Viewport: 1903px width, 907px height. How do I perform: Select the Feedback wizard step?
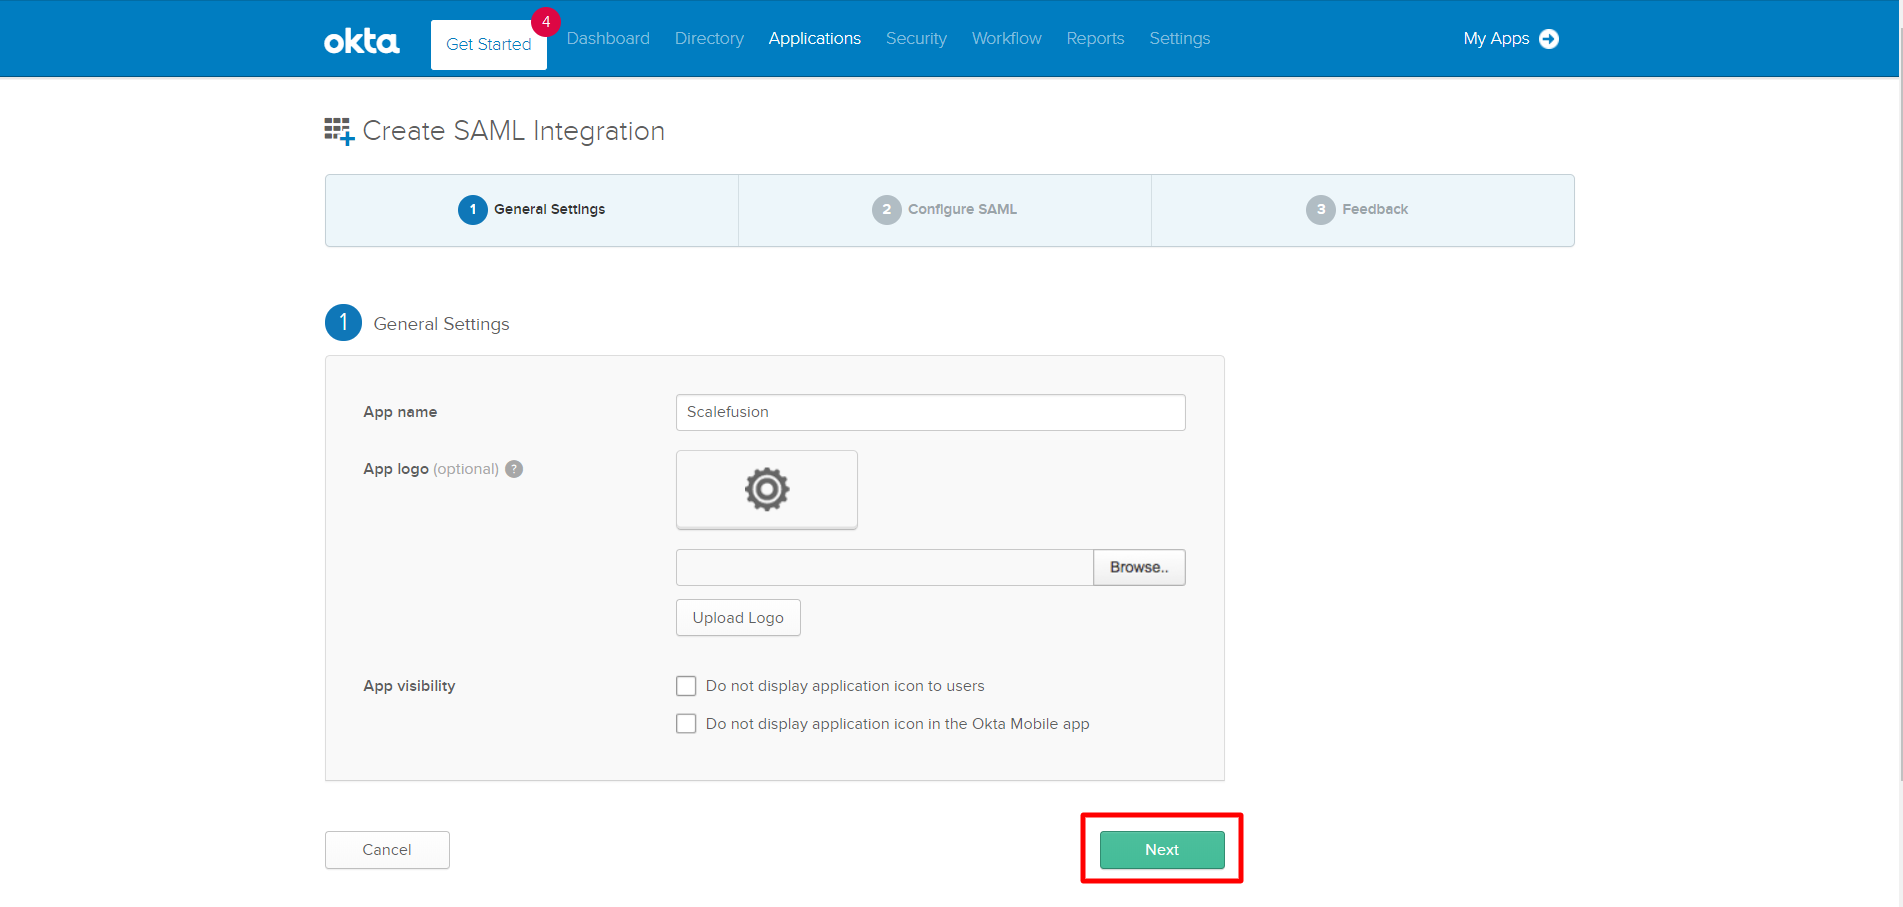[1363, 210]
